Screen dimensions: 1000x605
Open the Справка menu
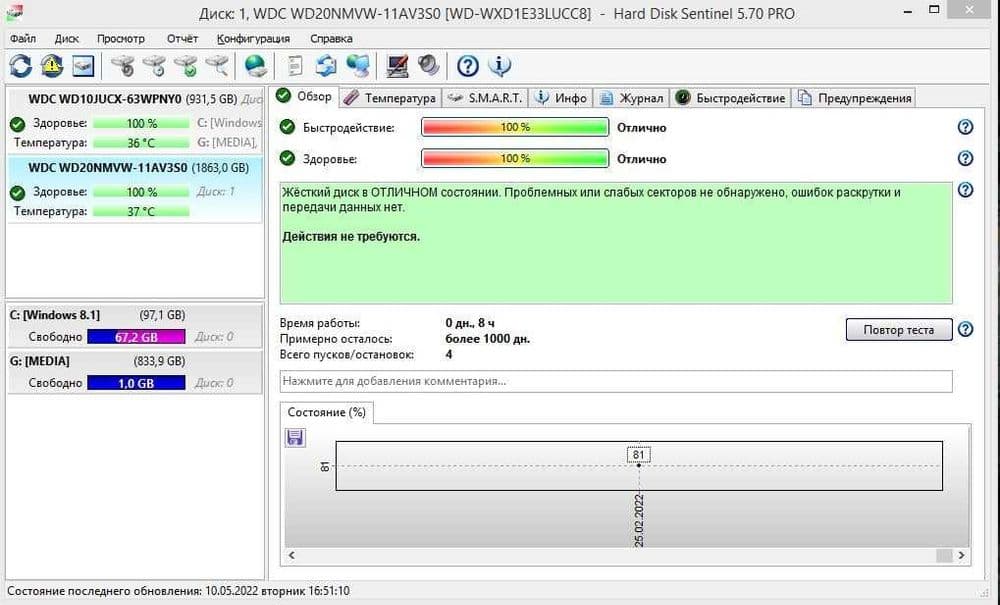coord(331,38)
